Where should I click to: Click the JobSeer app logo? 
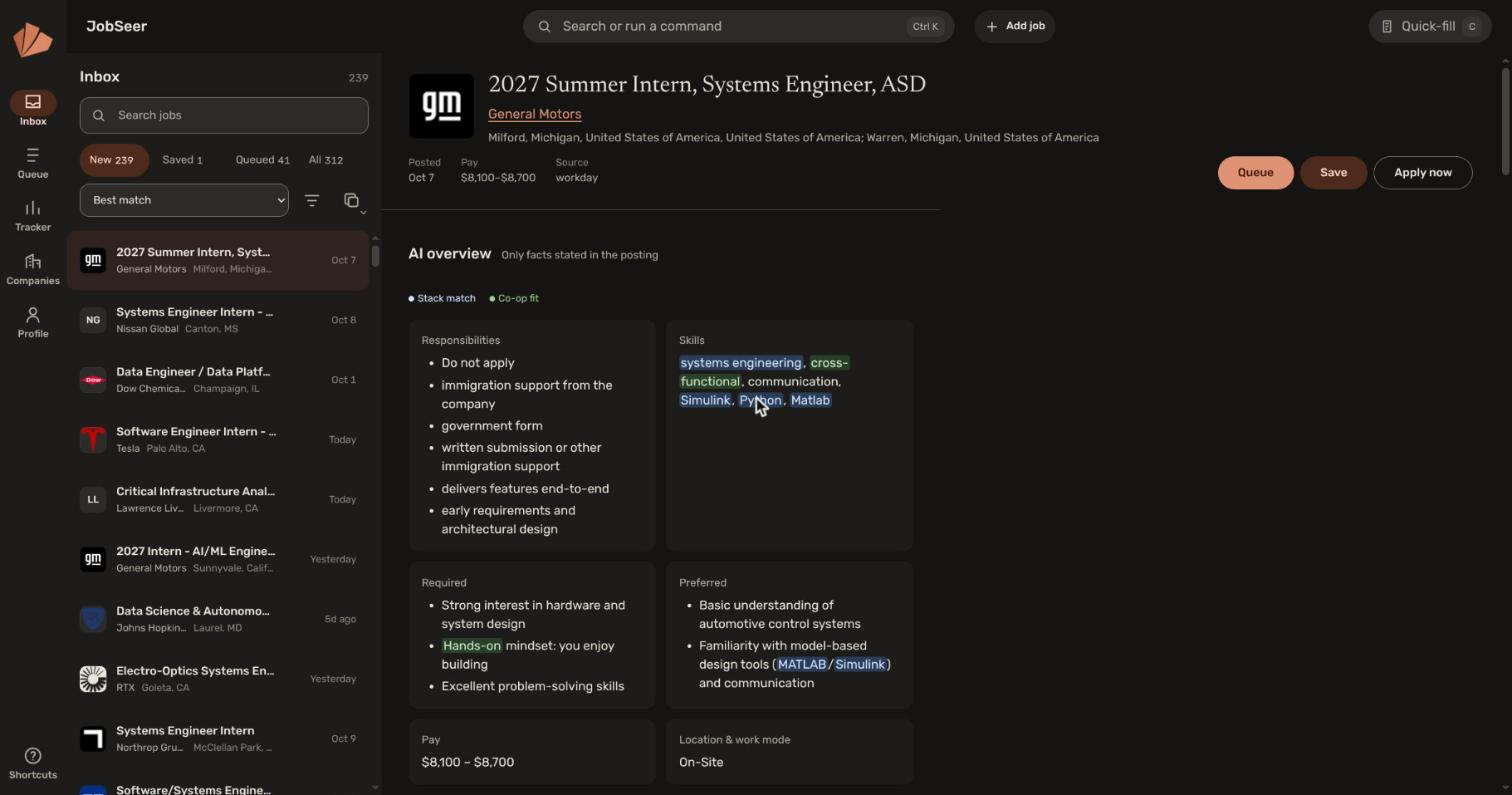point(33,40)
